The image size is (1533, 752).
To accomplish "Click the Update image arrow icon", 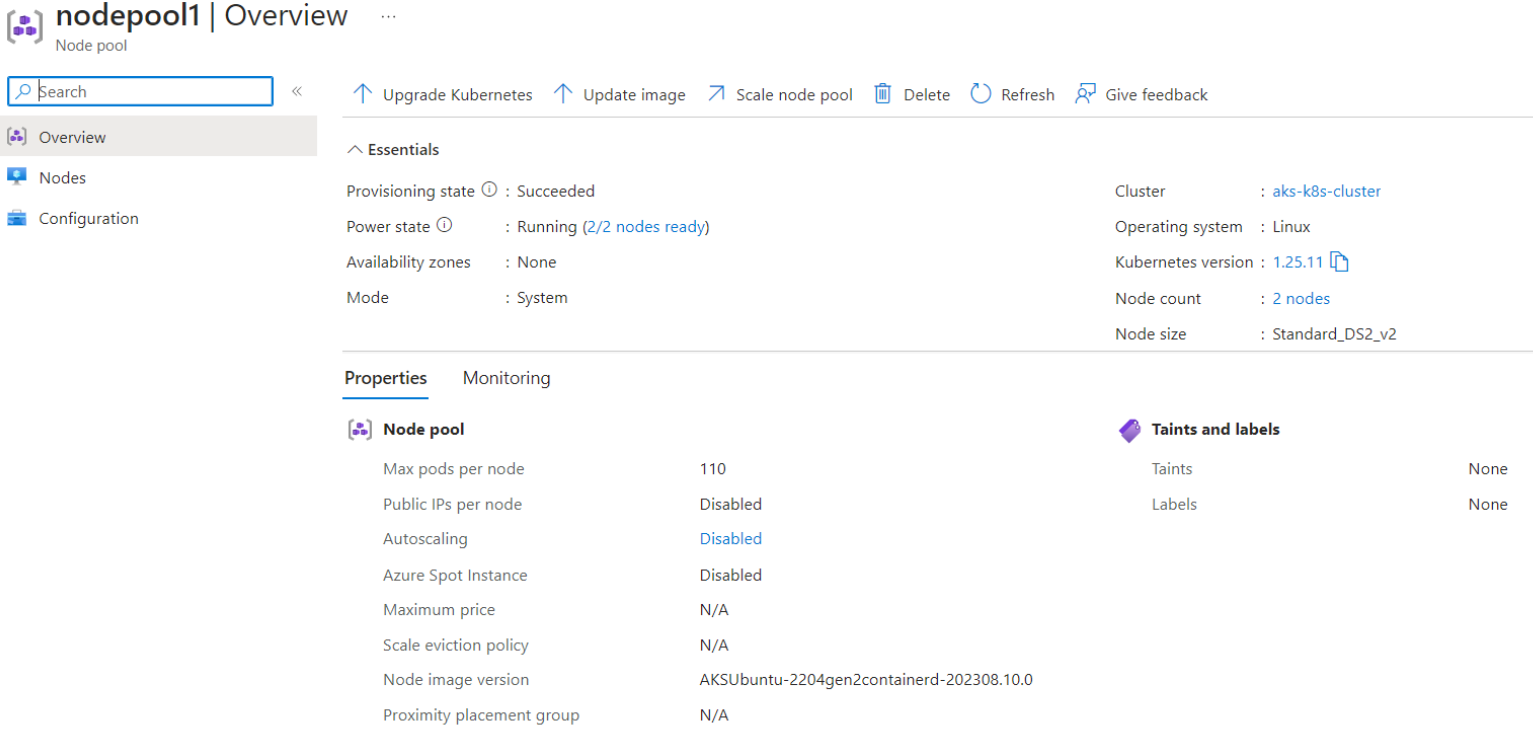I will tap(563, 94).
